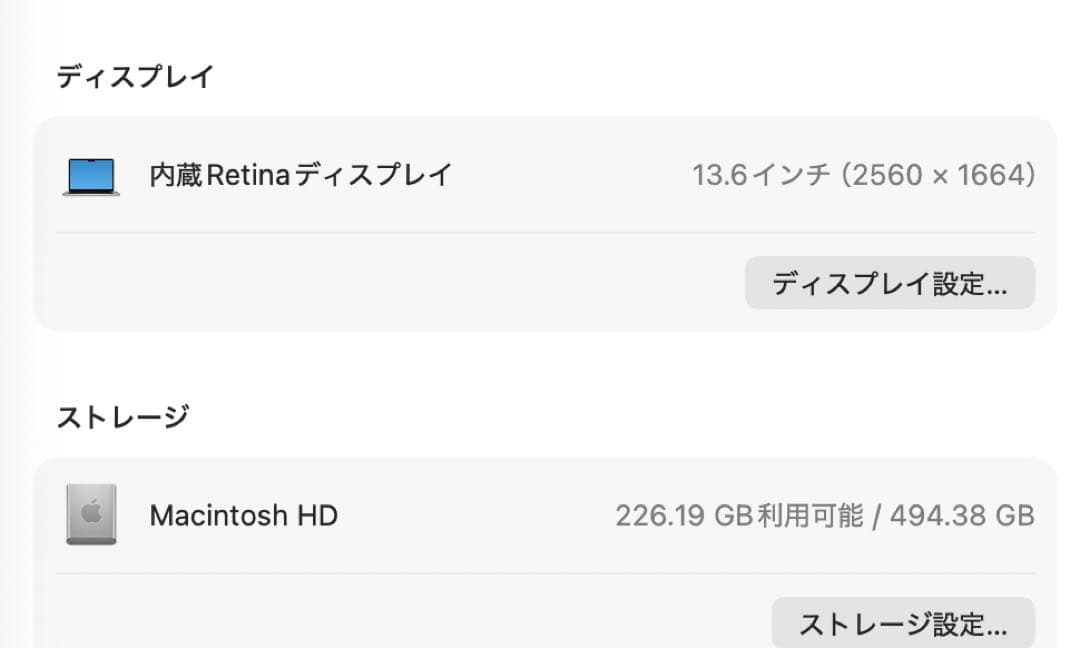Screen dimensions: 1080x648
Task: Click the 494.38 GB total capacity value
Action: click(x=960, y=515)
